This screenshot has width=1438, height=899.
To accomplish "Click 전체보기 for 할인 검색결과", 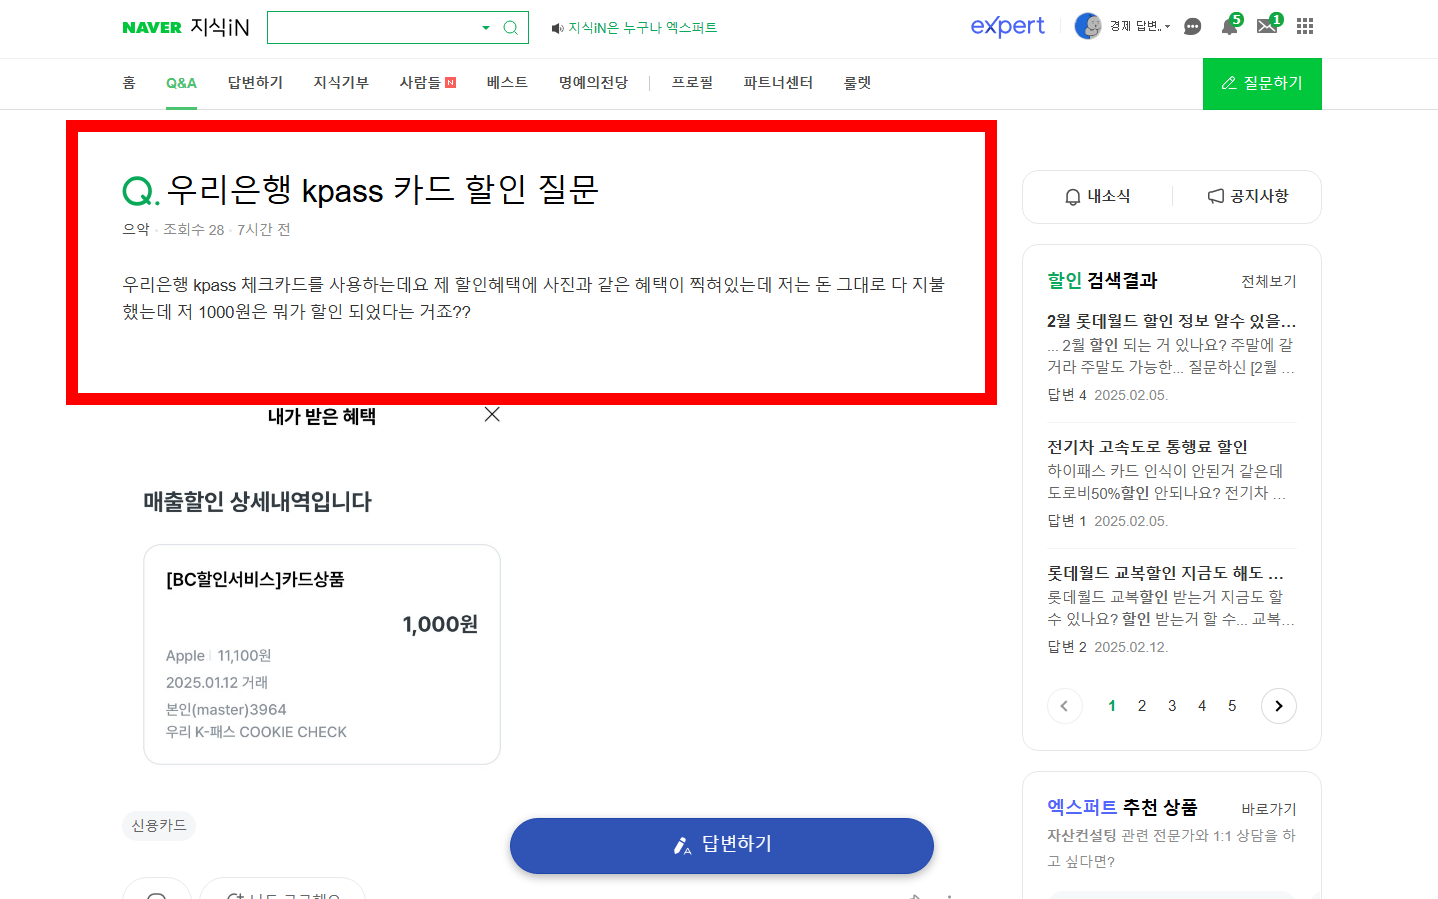I will (x=1268, y=281).
